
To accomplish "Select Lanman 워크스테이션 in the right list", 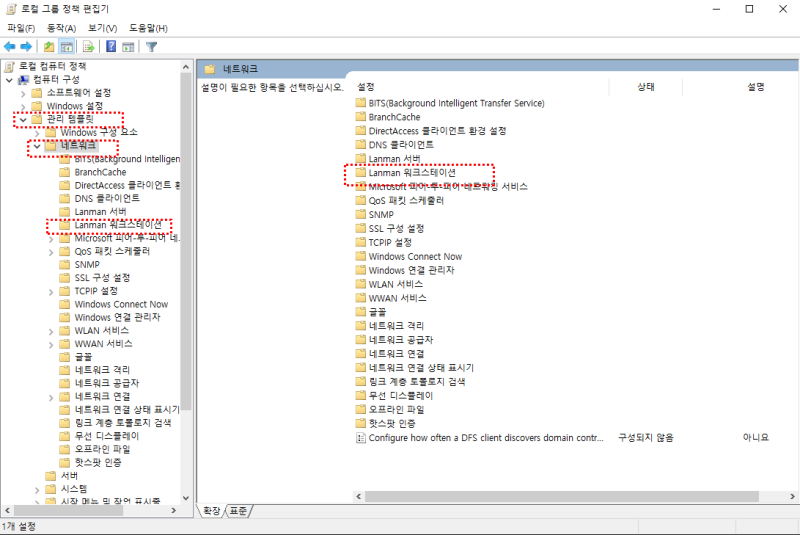I will pos(412,173).
